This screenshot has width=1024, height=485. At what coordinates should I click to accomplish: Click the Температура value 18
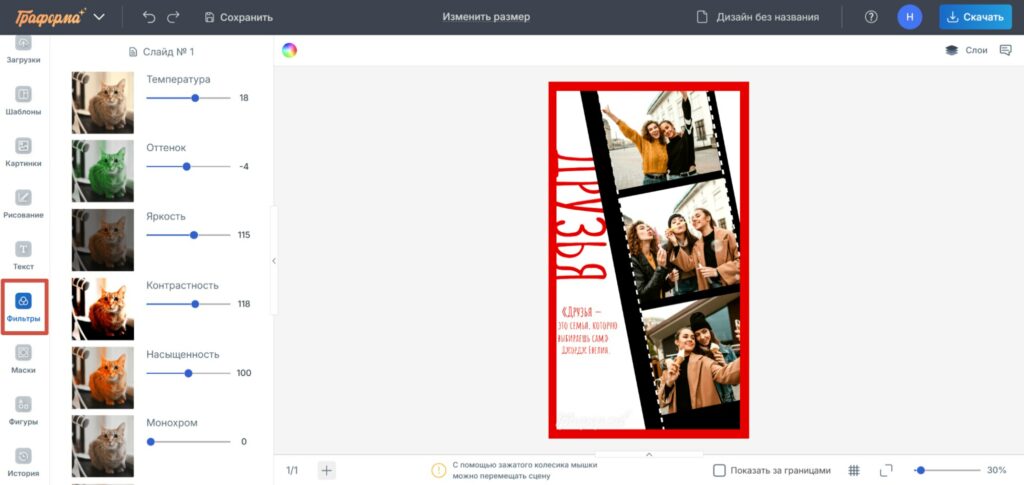pyautogui.click(x=244, y=98)
